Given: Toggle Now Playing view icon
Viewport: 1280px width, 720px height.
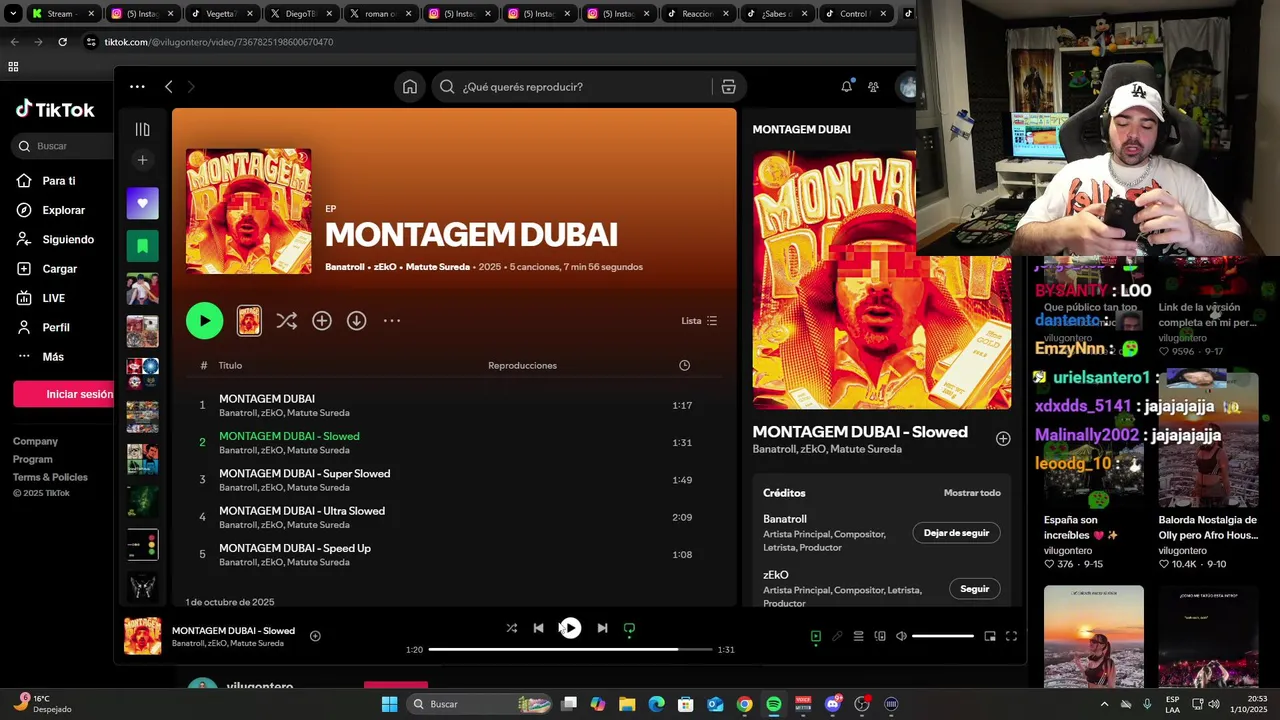Looking at the screenshot, I should pyautogui.click(x=816, y=636).
